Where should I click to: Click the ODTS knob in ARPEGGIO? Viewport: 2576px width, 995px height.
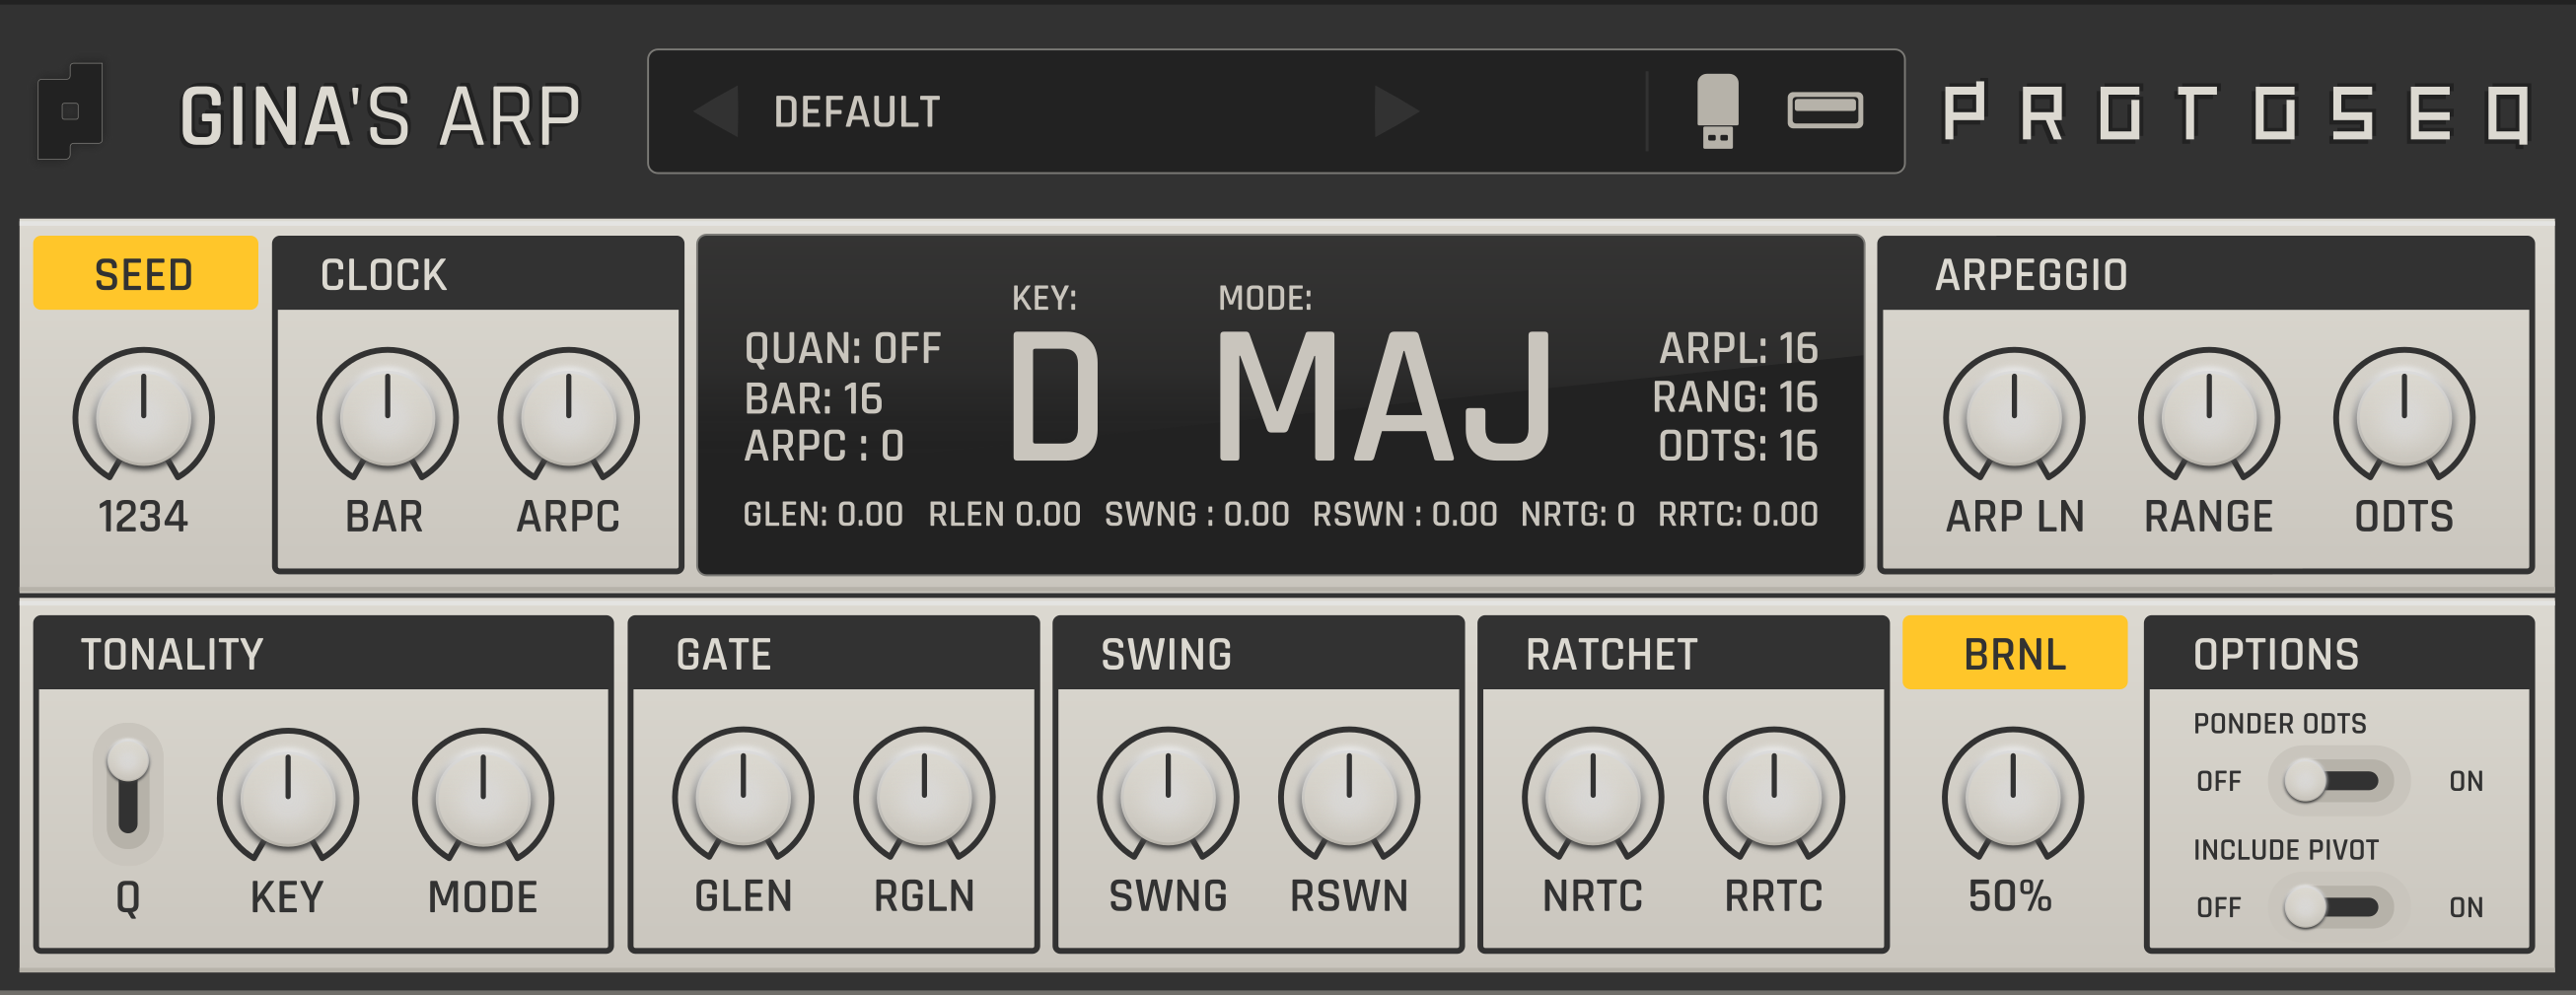(2404, 416)
